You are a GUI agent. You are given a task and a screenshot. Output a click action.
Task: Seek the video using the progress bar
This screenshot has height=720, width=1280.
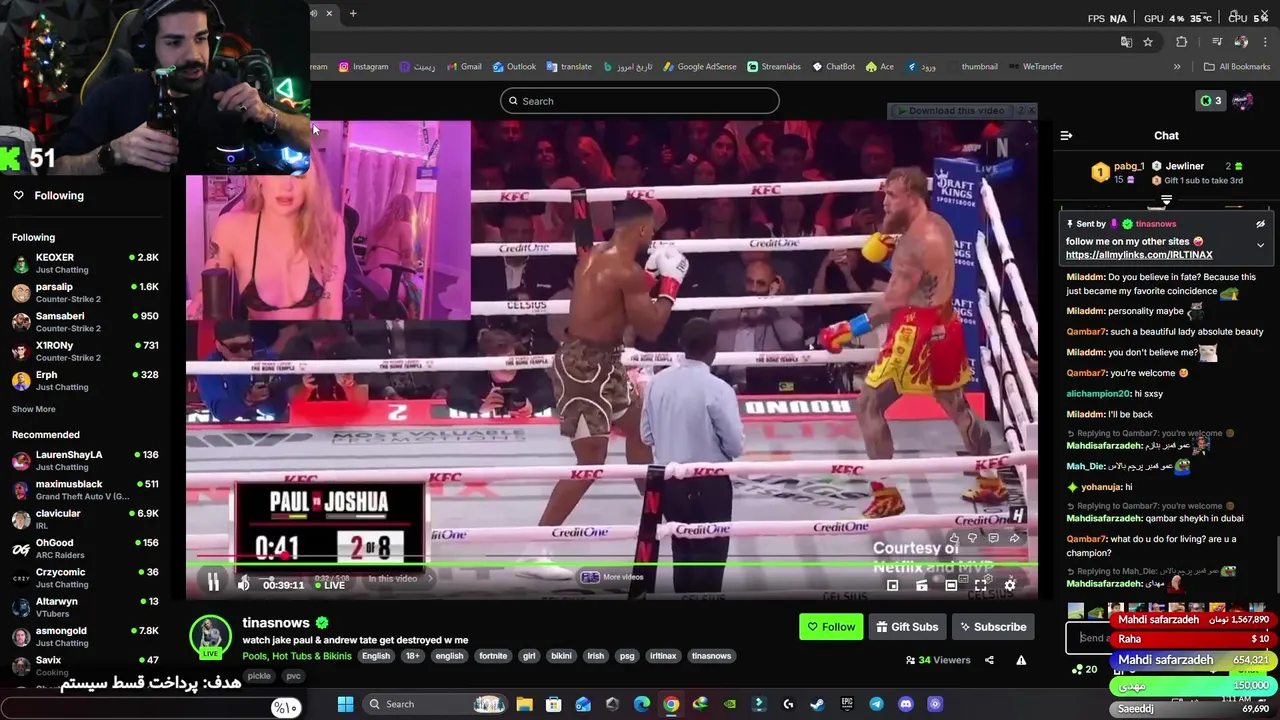[x=611, y=566]
